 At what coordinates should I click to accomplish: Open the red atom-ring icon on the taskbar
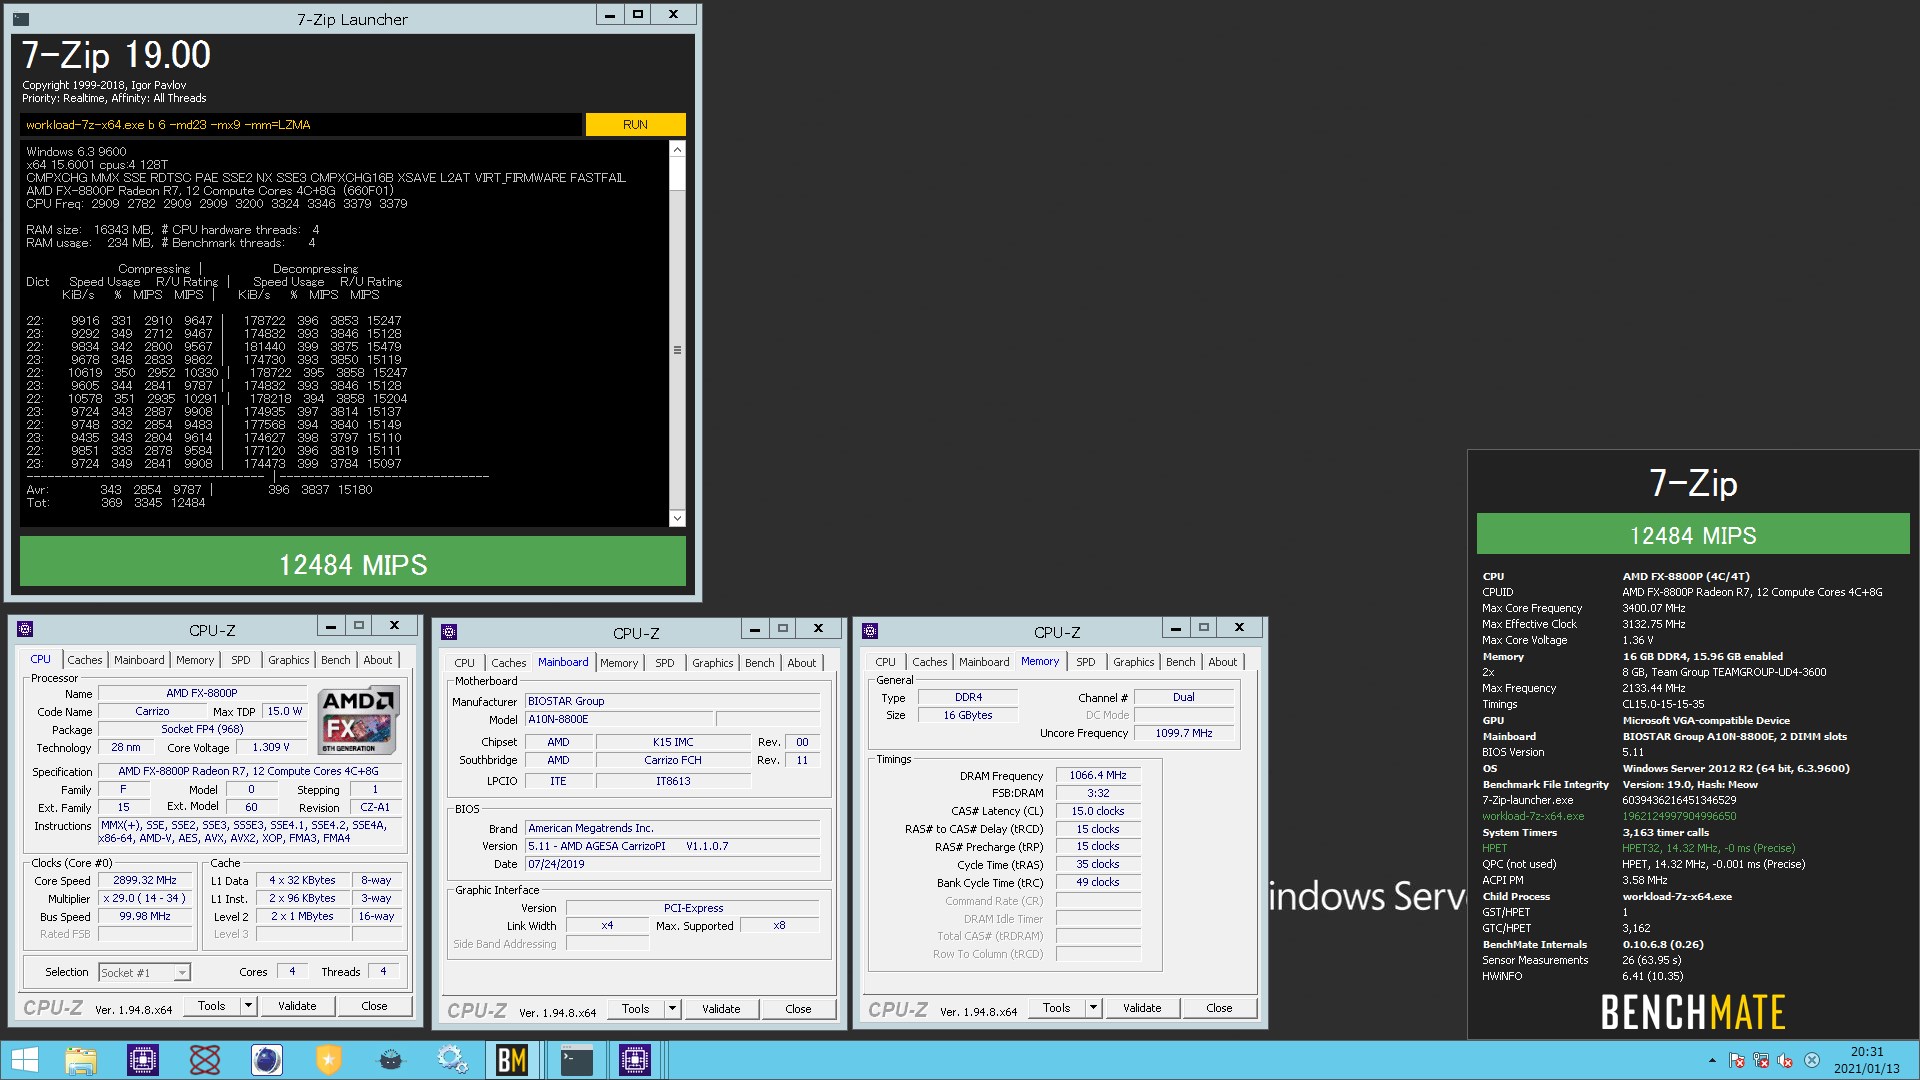tap(205, 1060)
